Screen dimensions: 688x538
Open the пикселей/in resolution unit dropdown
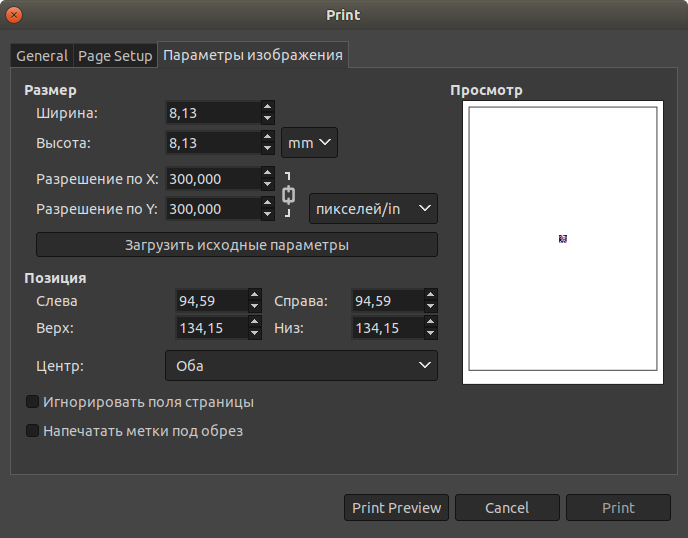coord(373,209)
